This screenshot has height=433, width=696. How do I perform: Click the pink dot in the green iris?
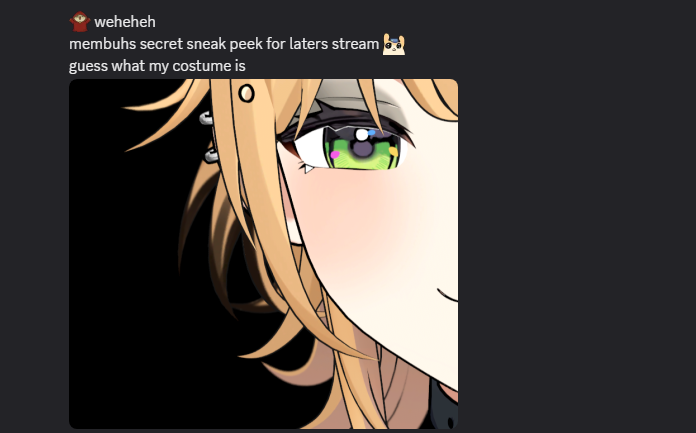pos(335,155)
